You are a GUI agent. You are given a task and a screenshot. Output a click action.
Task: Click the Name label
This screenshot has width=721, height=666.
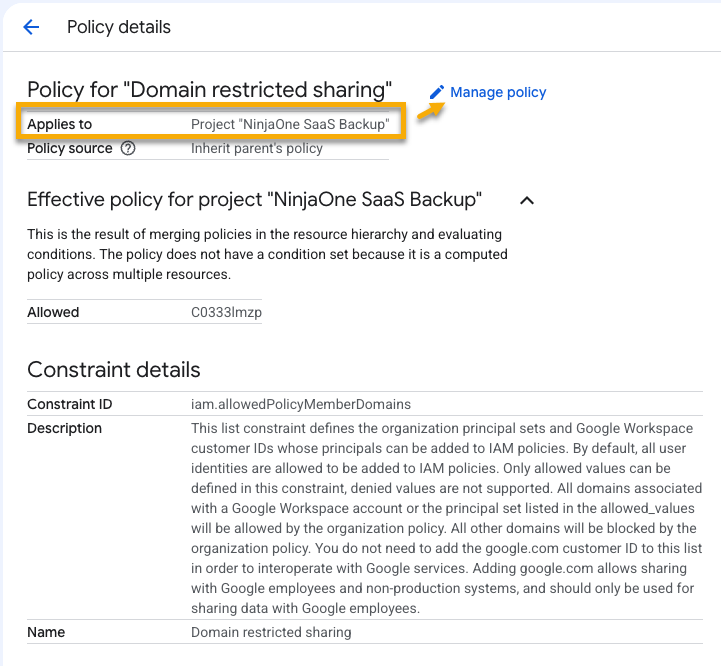pyautogui.click(x=46, y=632)
